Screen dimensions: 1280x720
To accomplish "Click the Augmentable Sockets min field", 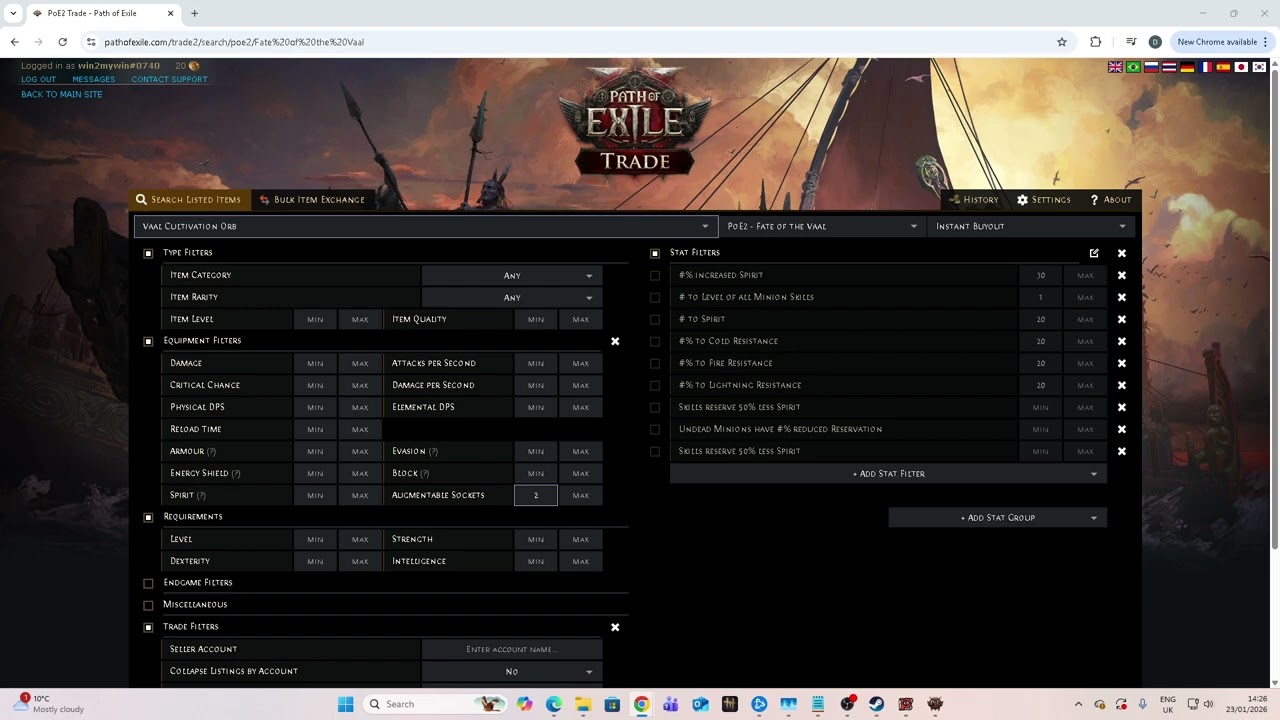I will [536, 495].
